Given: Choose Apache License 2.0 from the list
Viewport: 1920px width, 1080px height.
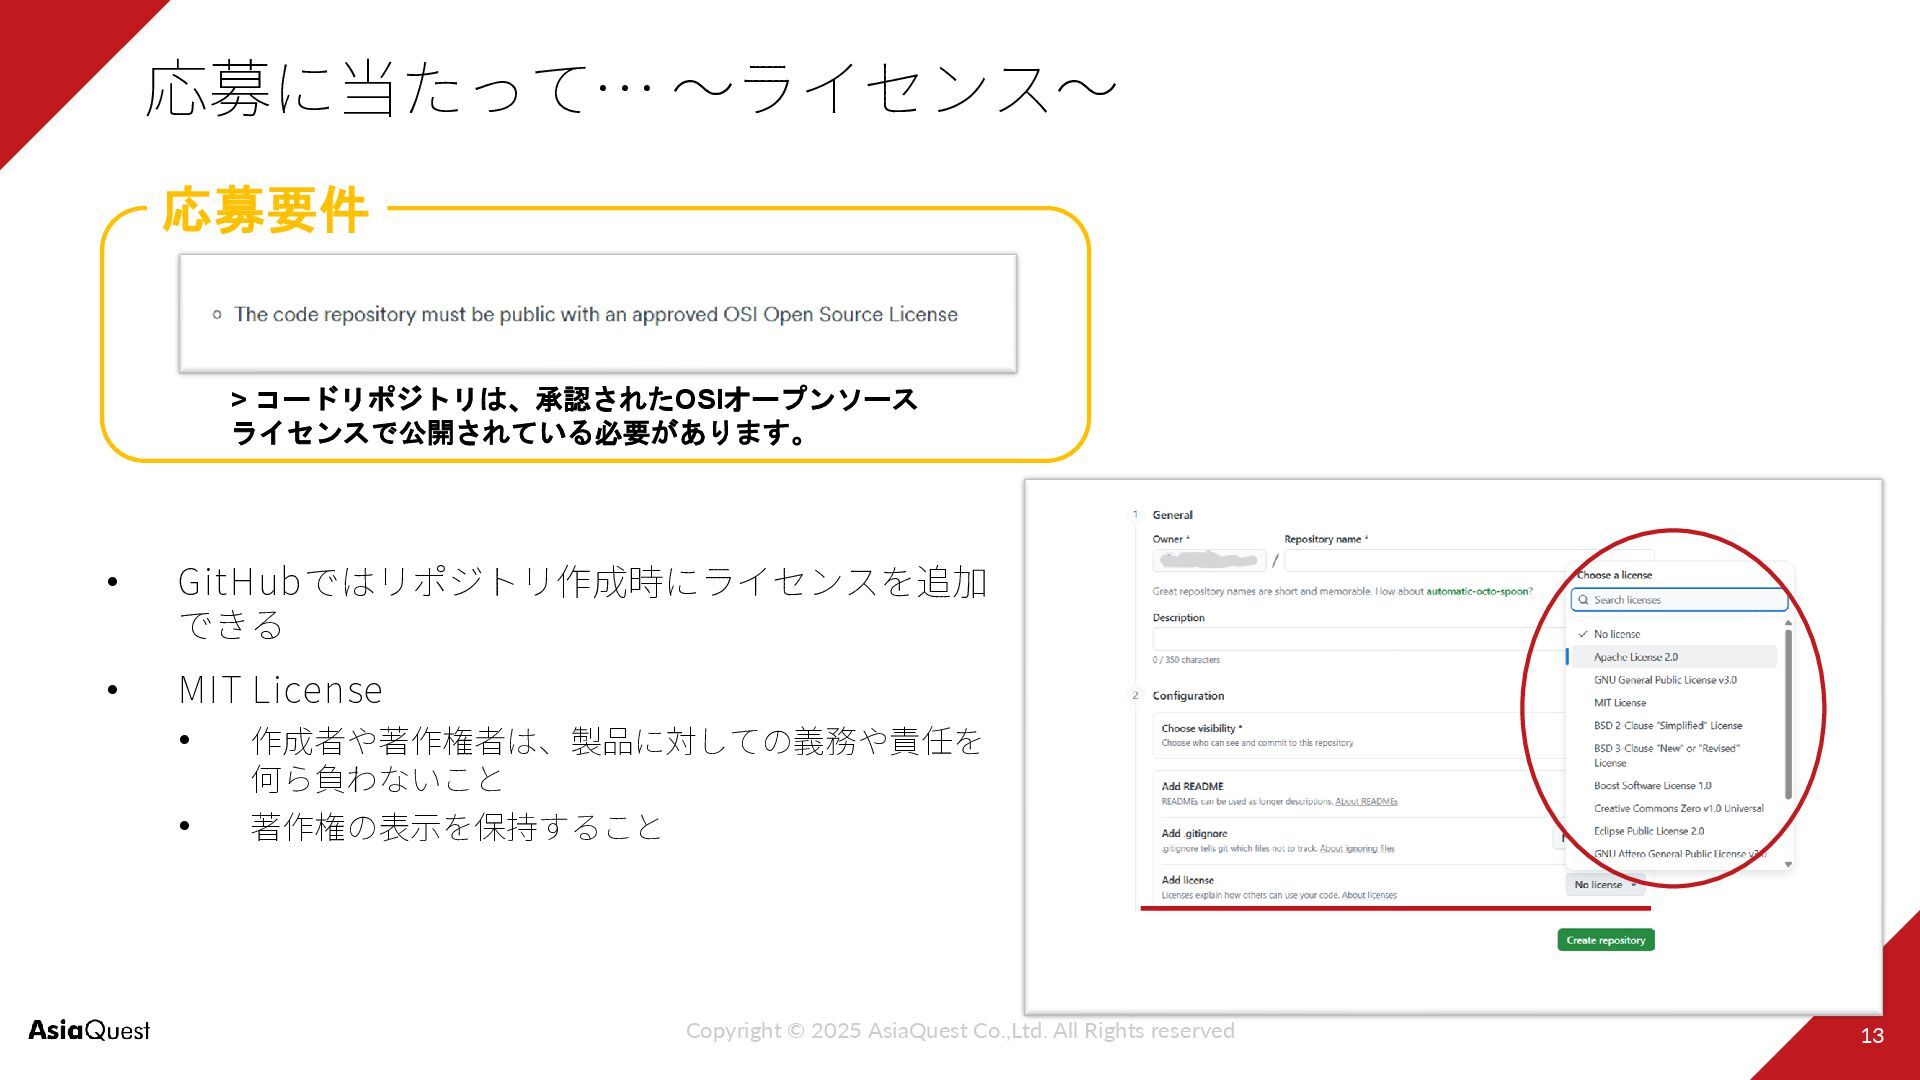Looking at the screenshot, I should [x=1635, y=657].
